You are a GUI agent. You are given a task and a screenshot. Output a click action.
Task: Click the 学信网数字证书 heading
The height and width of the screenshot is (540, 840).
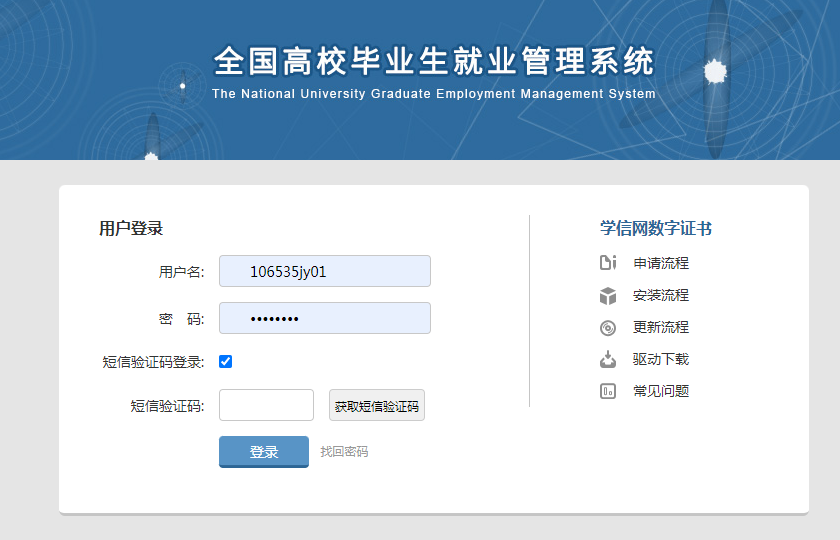point(655,229)
